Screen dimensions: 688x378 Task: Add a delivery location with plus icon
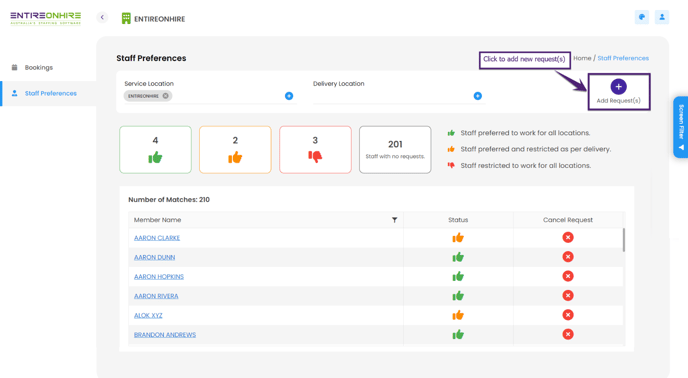coord(478,96)
